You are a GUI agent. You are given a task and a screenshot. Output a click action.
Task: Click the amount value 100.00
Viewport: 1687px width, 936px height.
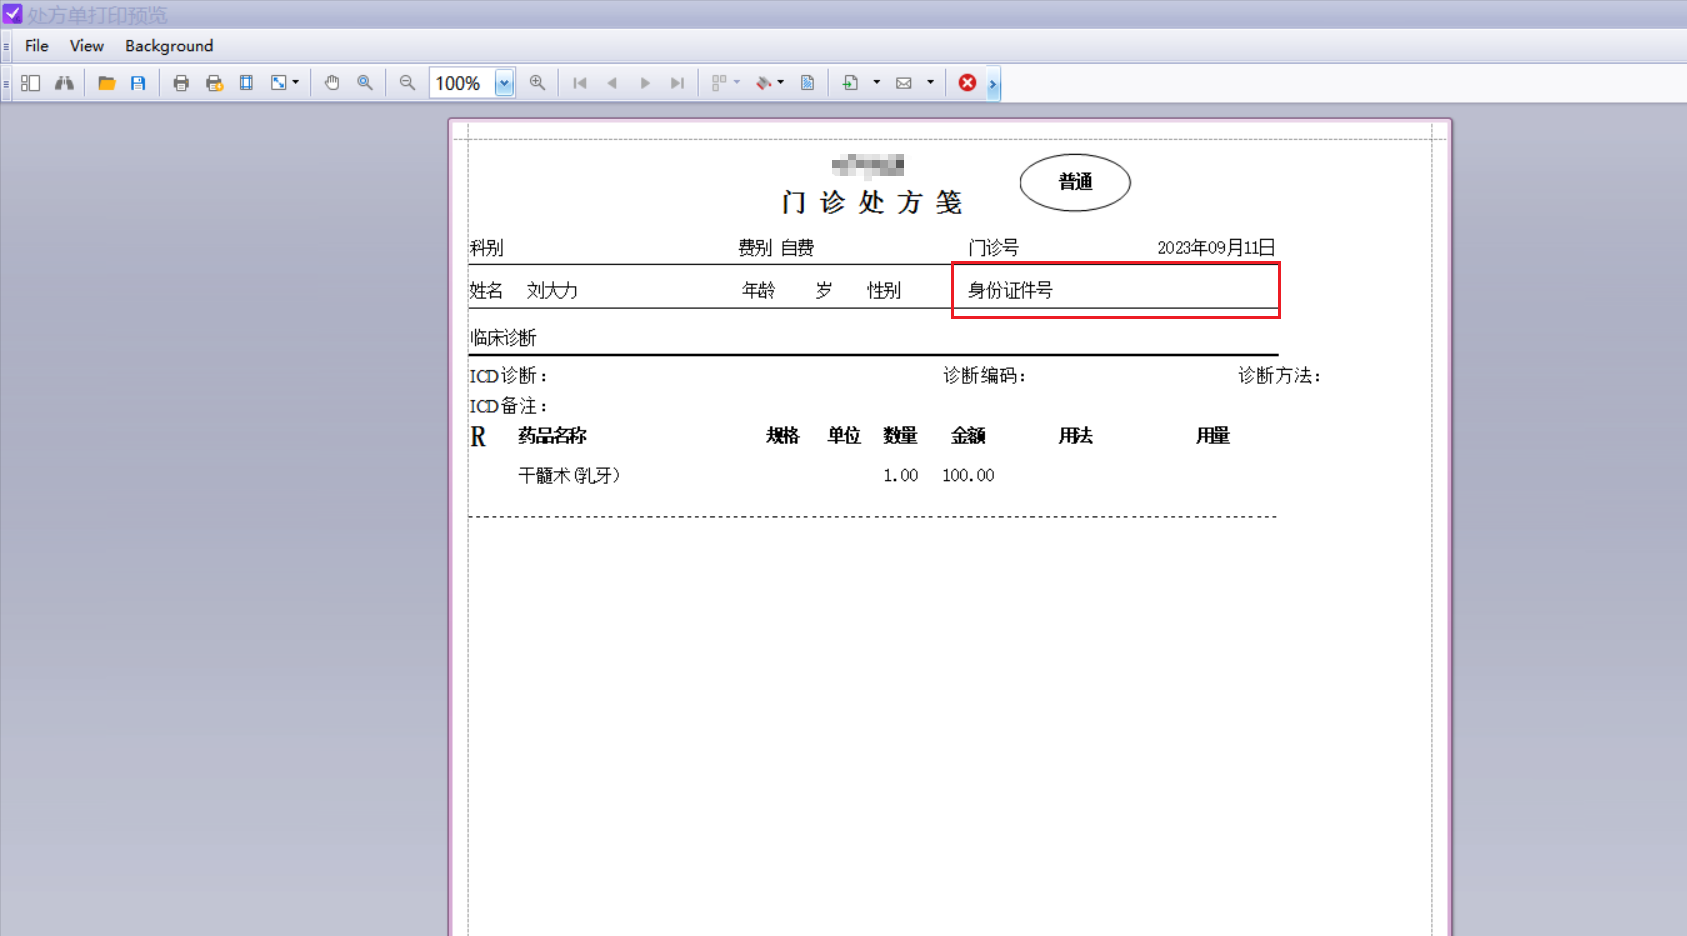(968, 475)
